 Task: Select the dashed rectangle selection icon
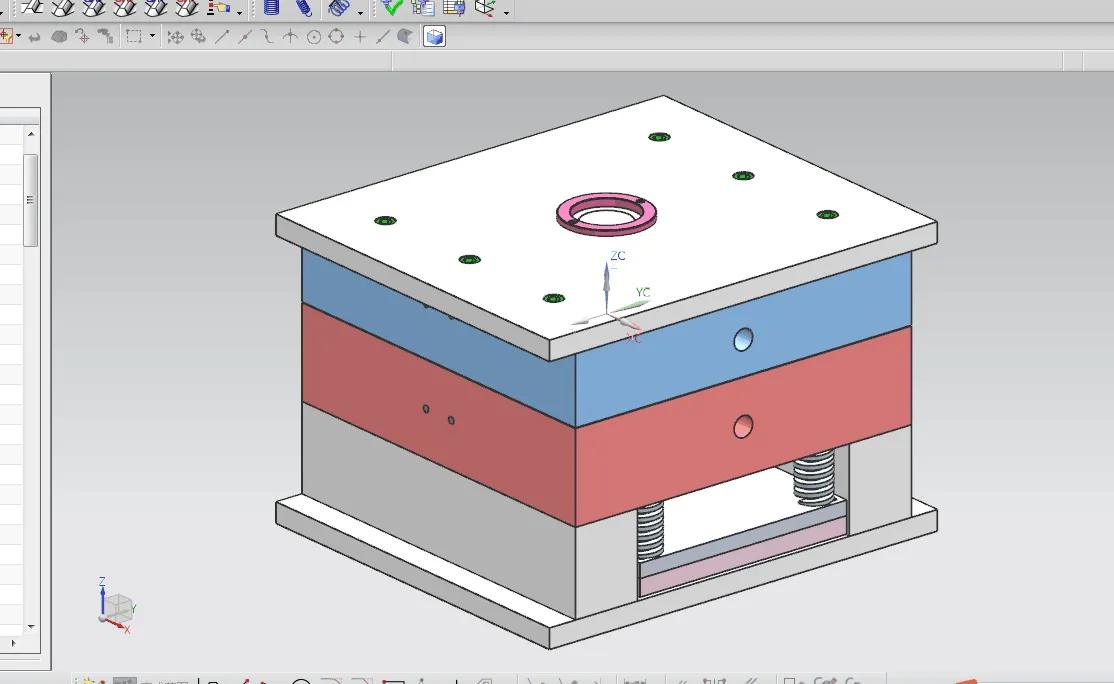(134, 36)
